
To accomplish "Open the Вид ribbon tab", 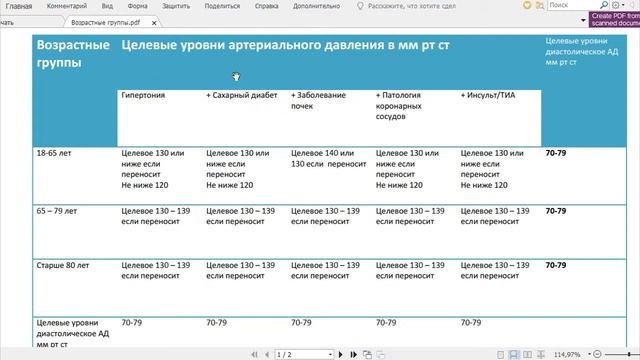I will [x=107, y=6].
